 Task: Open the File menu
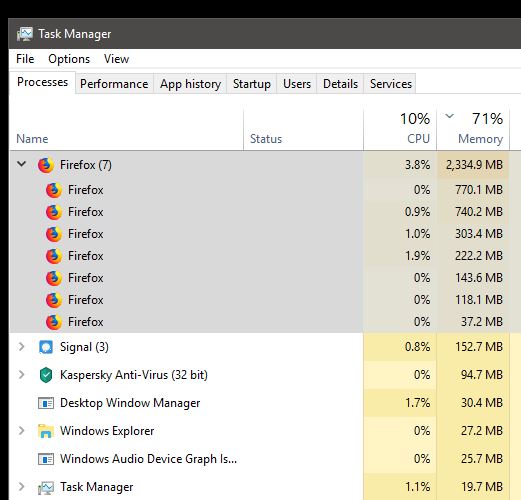tap(25, 59)
